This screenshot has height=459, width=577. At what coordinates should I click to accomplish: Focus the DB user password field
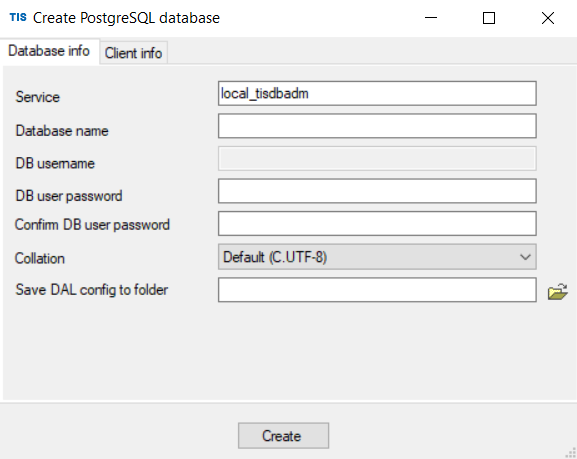click(377, 191)
